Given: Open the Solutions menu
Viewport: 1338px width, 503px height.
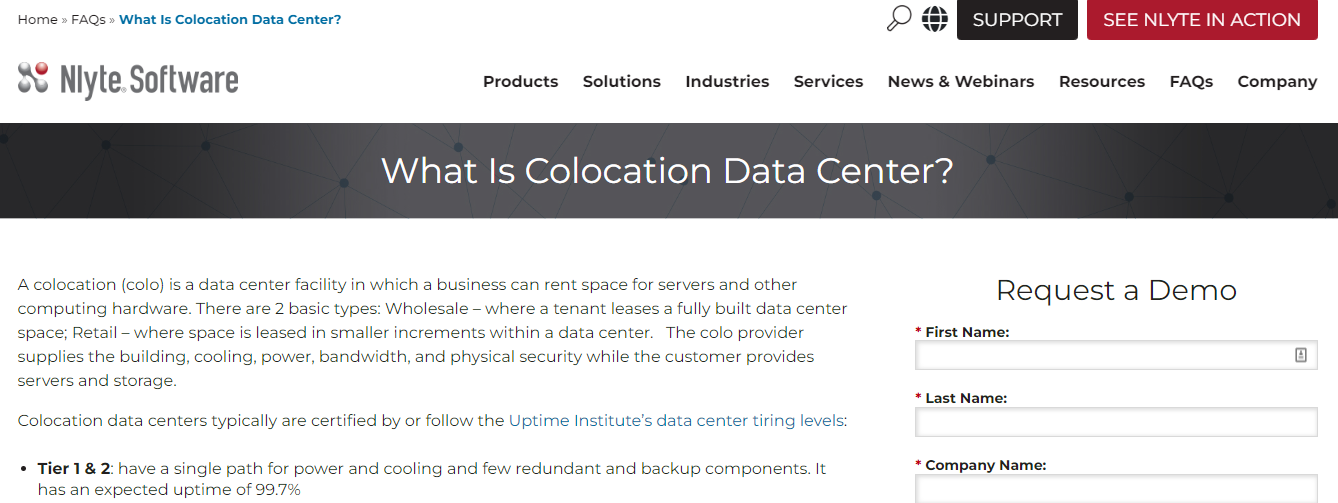Looking at the screenshot, I should pos(622,82).
